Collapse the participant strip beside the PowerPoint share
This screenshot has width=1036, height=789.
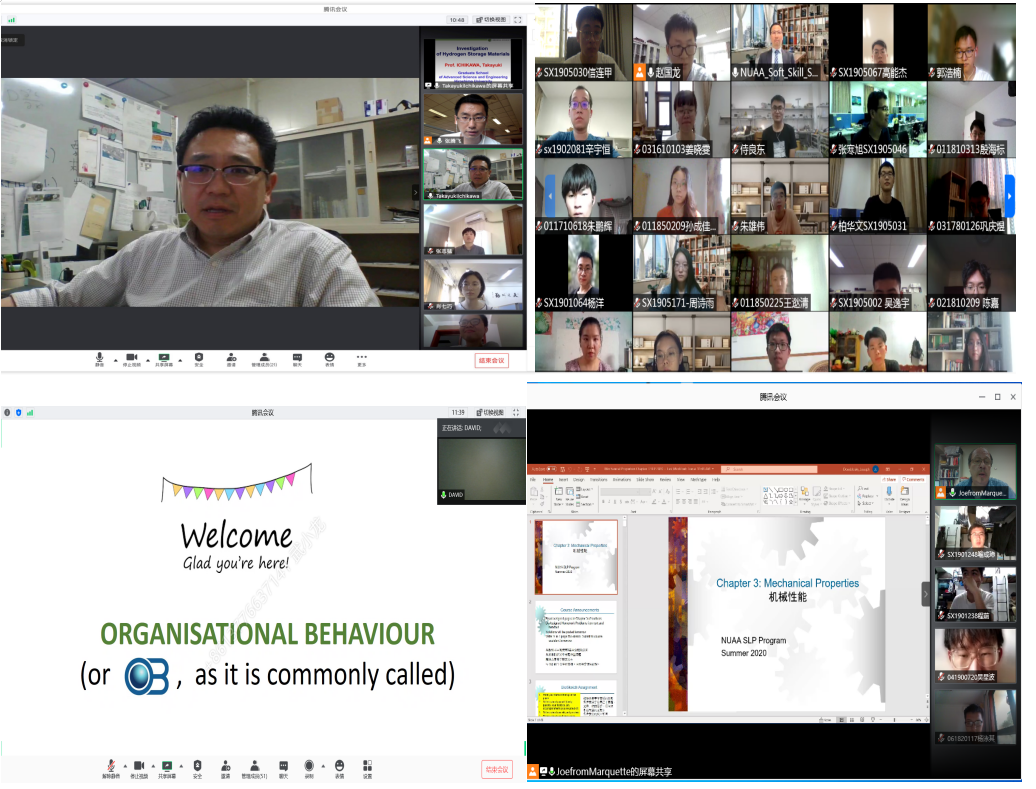coord(926,593)
